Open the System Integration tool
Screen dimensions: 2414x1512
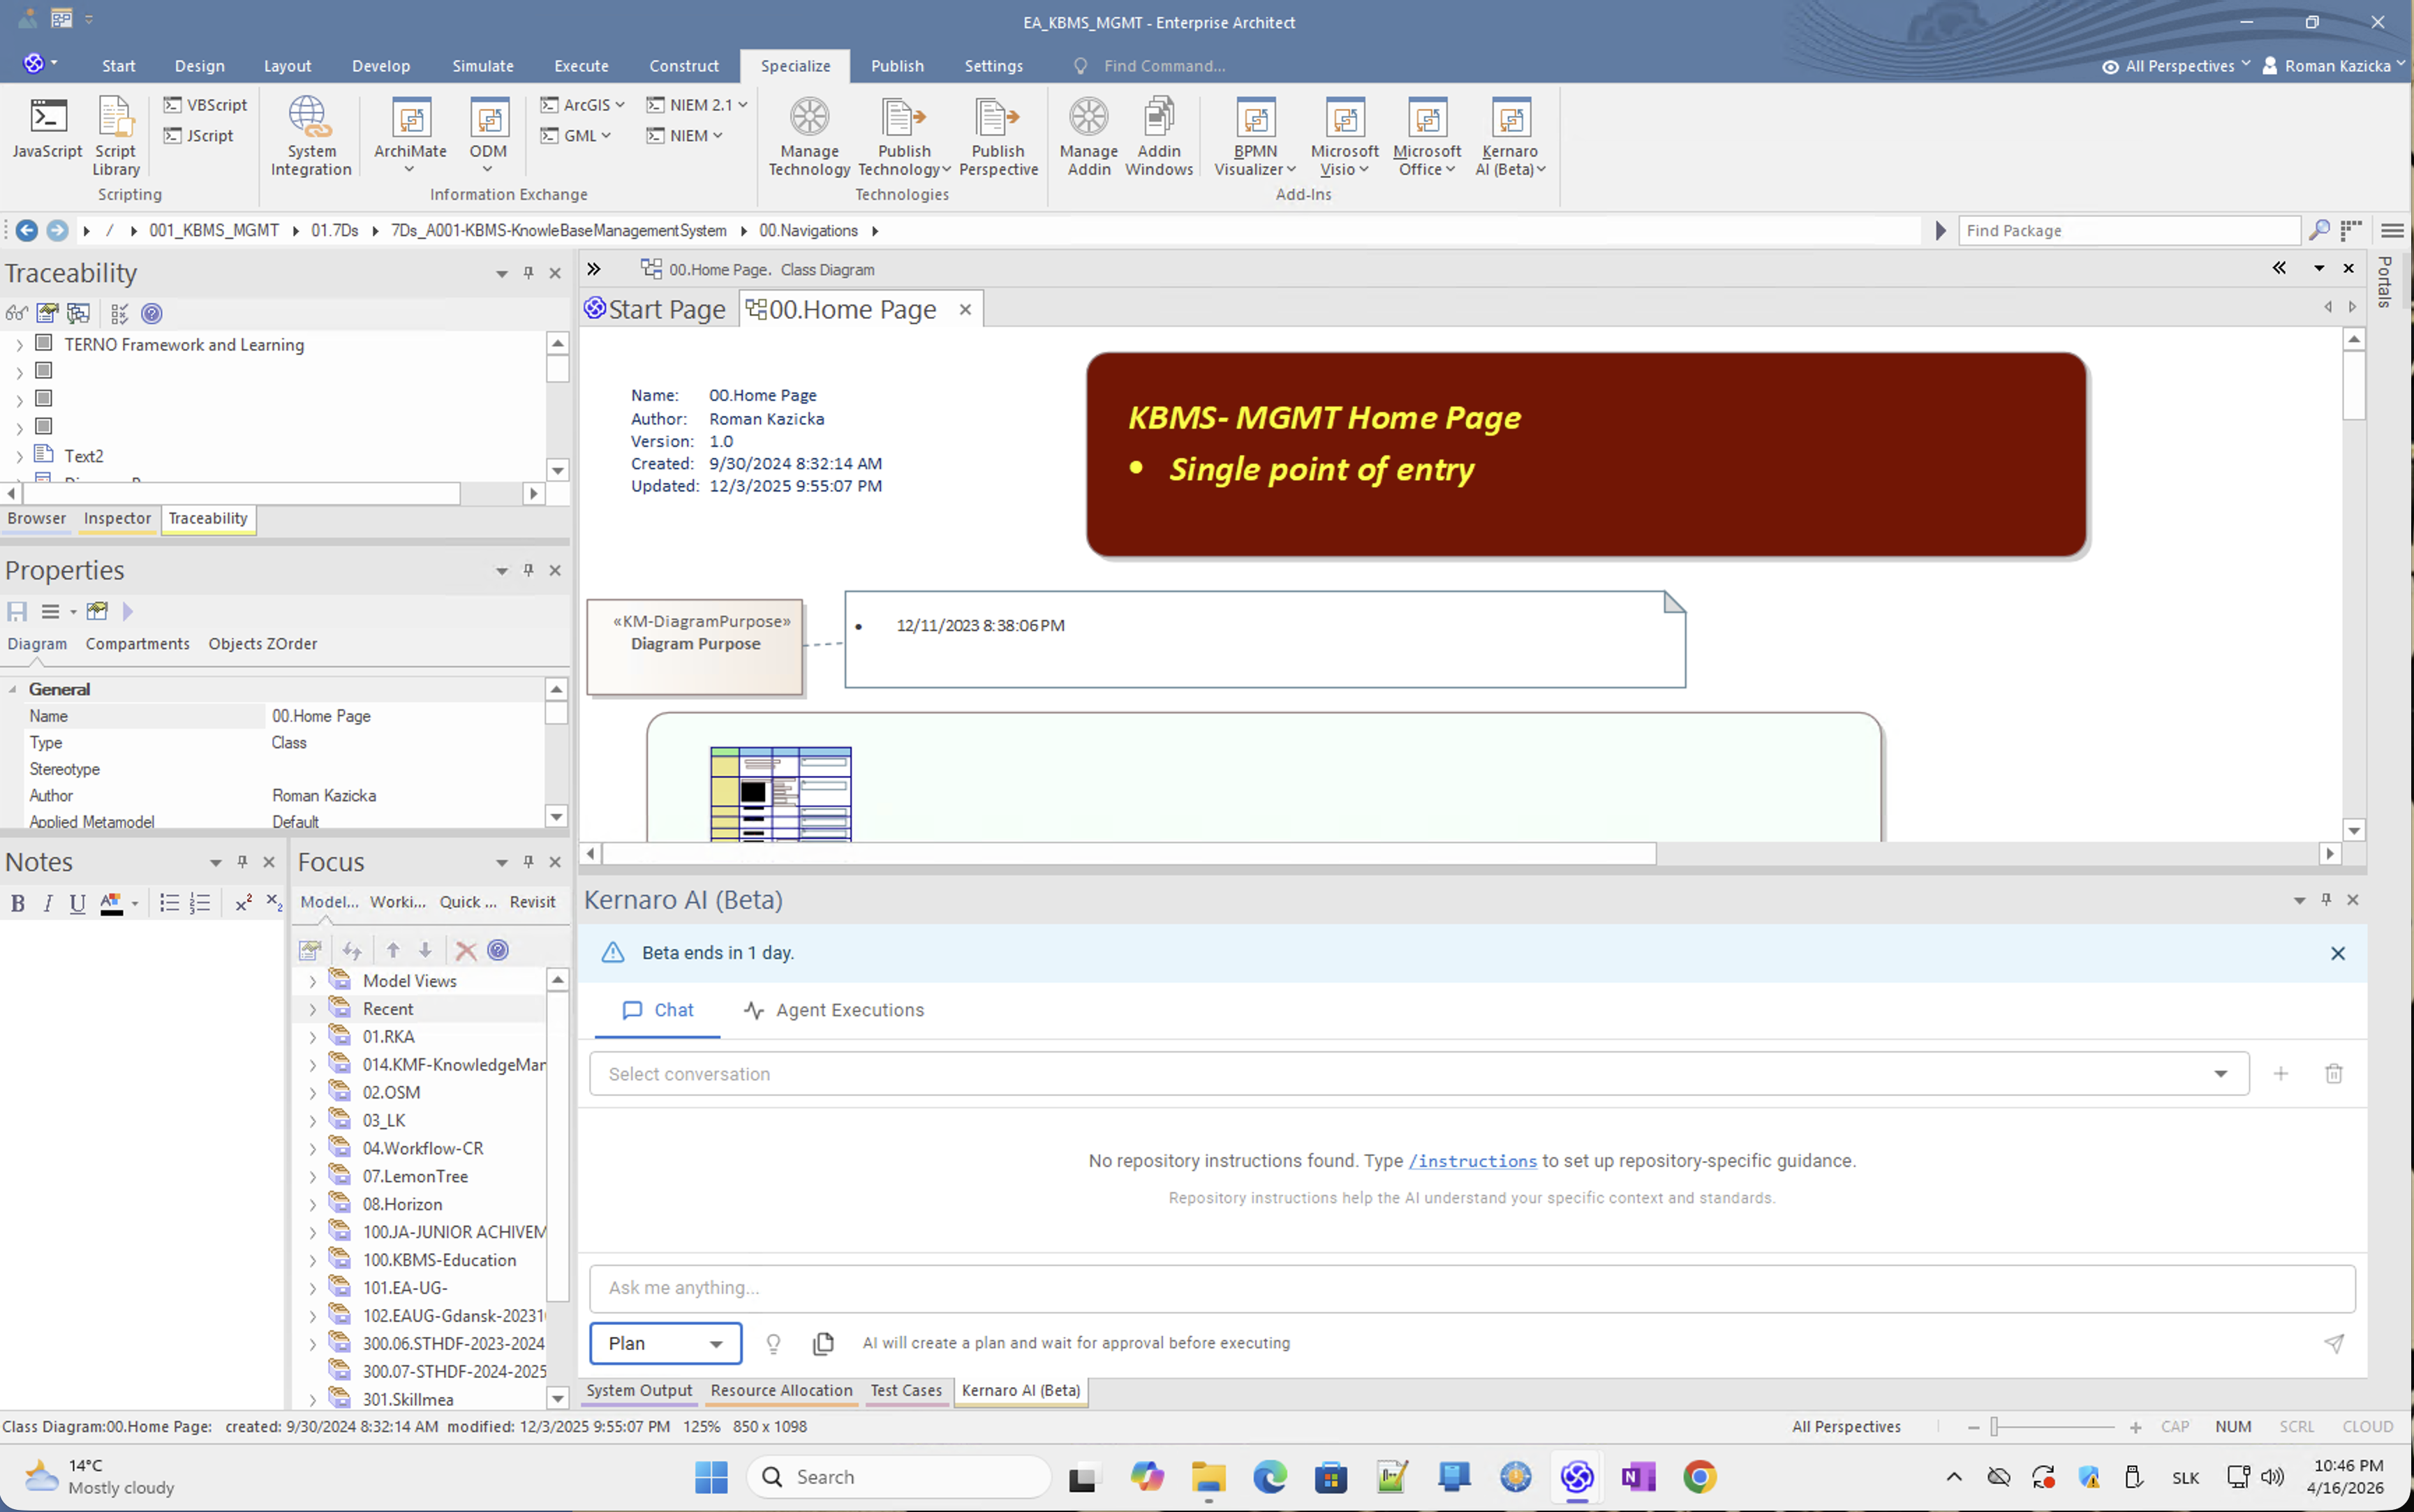coord(311,136)
